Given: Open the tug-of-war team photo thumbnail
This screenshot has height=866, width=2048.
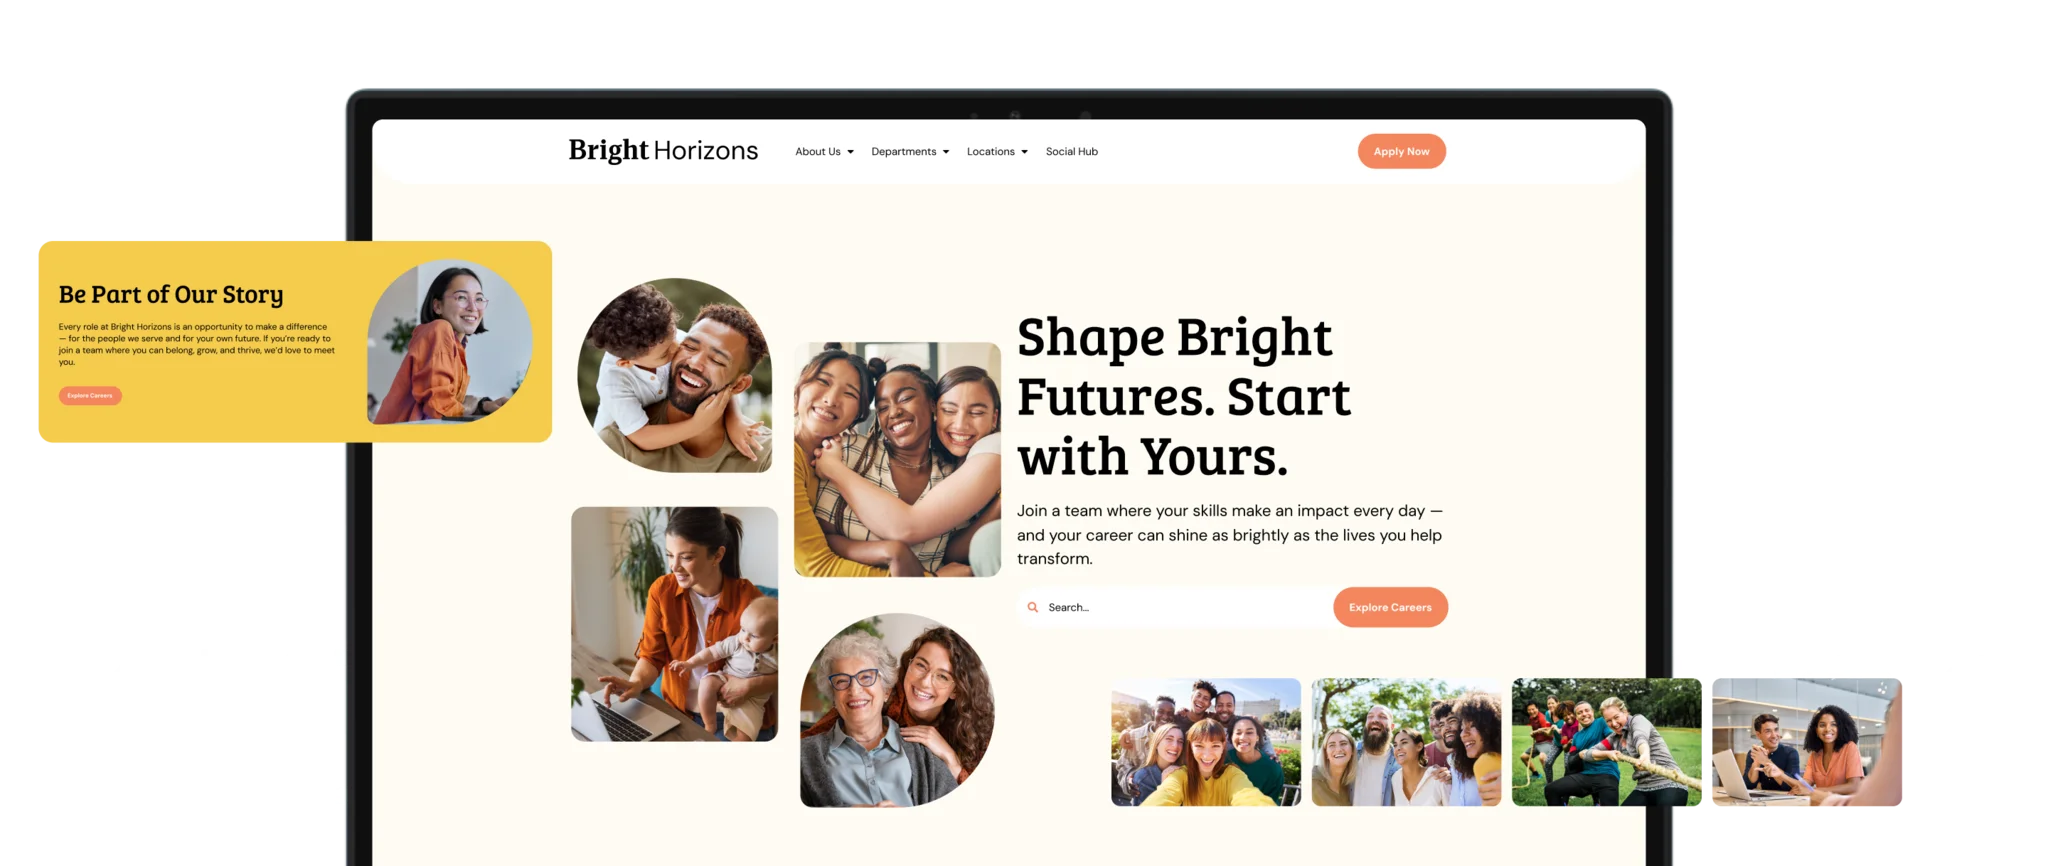Looking at the screenshot, I should [1606, 742].
